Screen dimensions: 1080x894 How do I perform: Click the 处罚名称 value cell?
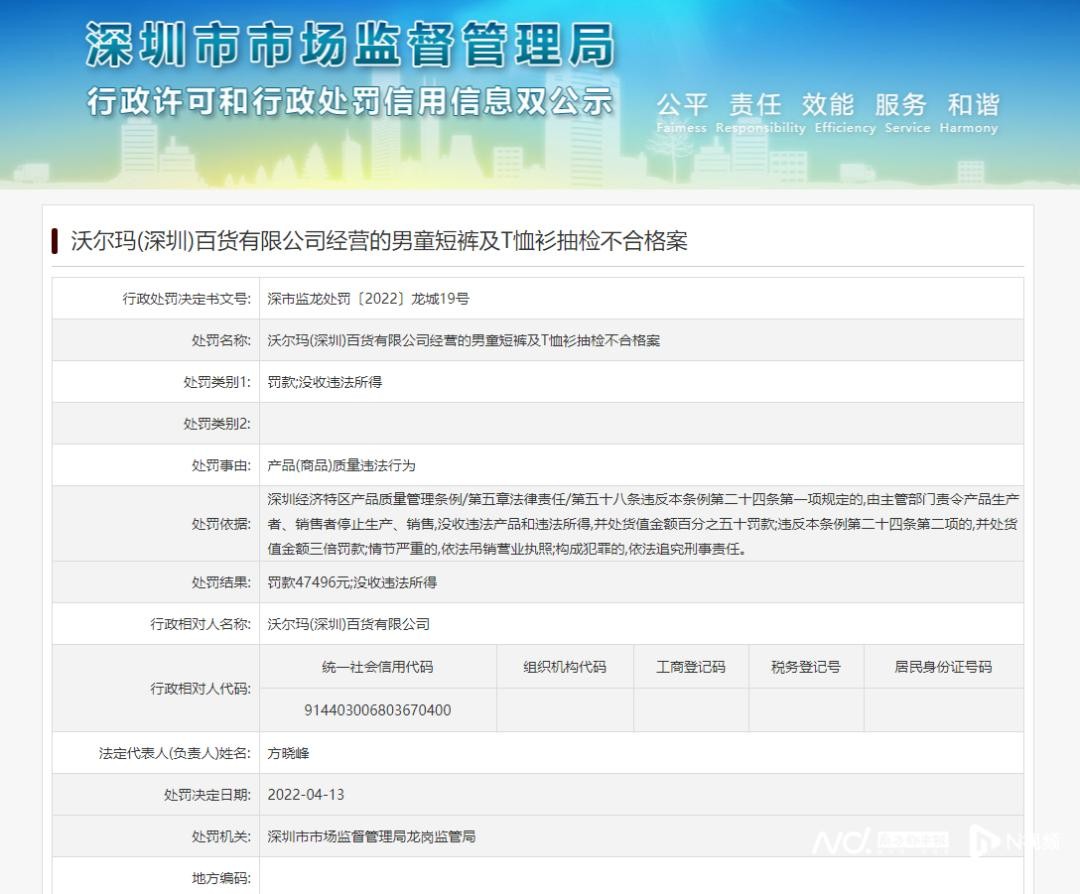click(x=463, y=340)
